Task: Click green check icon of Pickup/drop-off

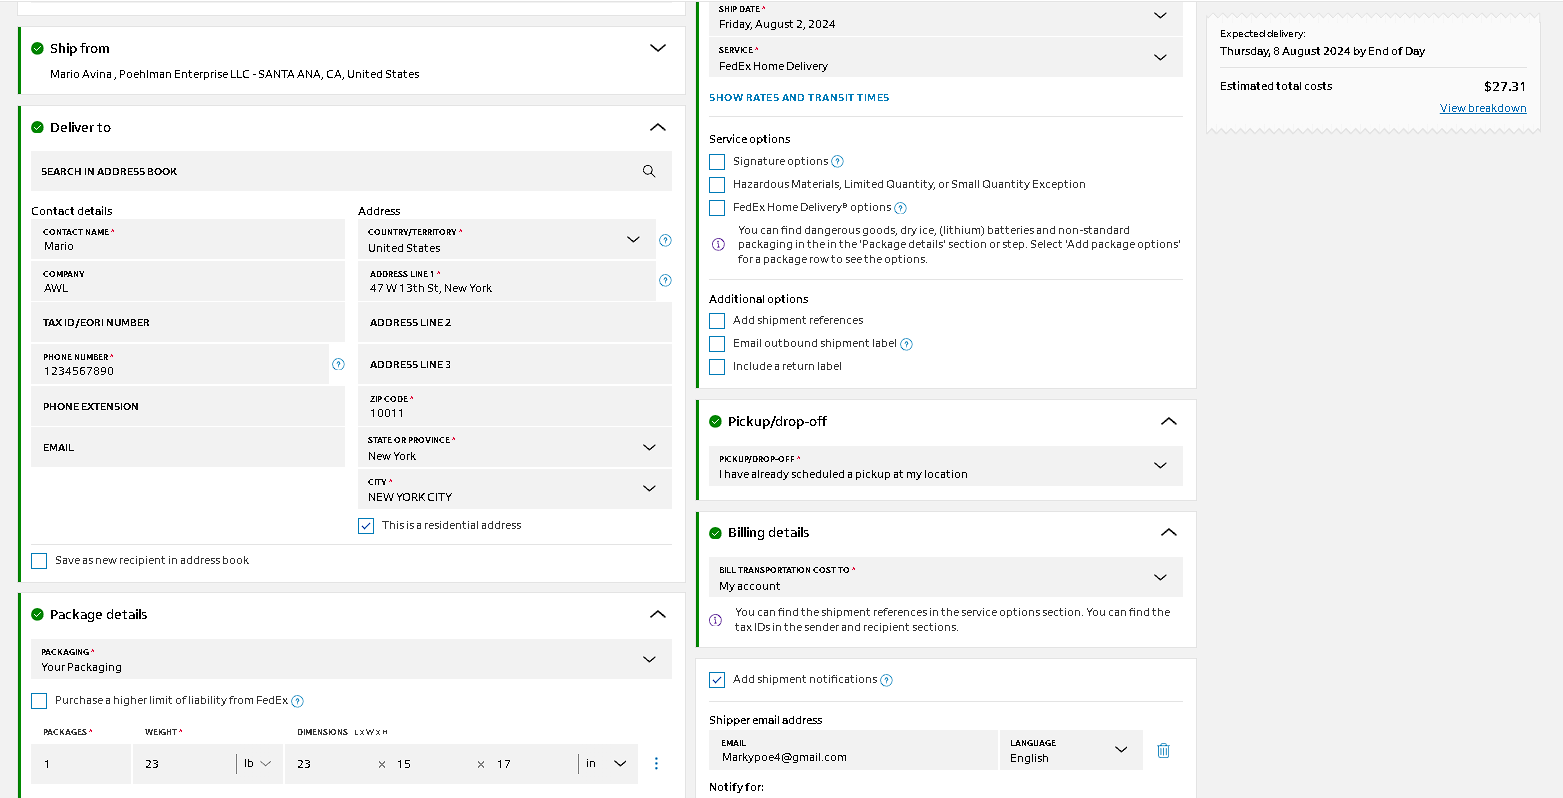Action: coord(715,421)
